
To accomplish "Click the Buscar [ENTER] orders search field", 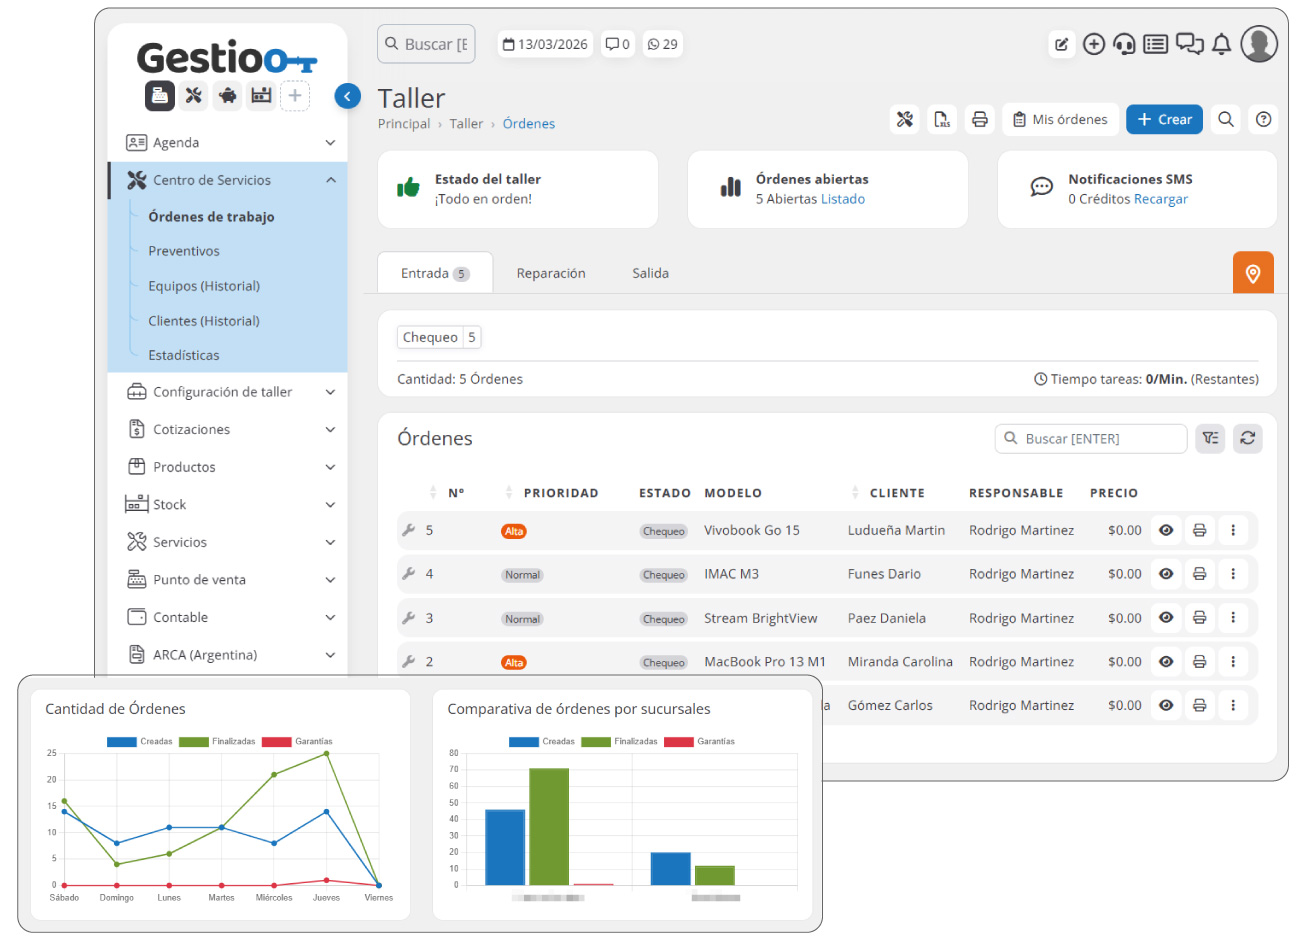I will [1091, 438].
